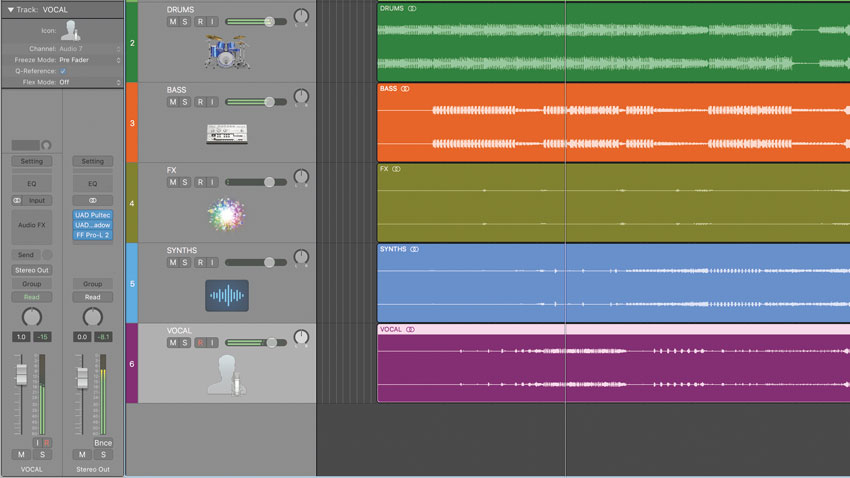Screen dimensions: 850x478
Task: Click the SYNTHS waveform track icon
Action: point(227,295)
